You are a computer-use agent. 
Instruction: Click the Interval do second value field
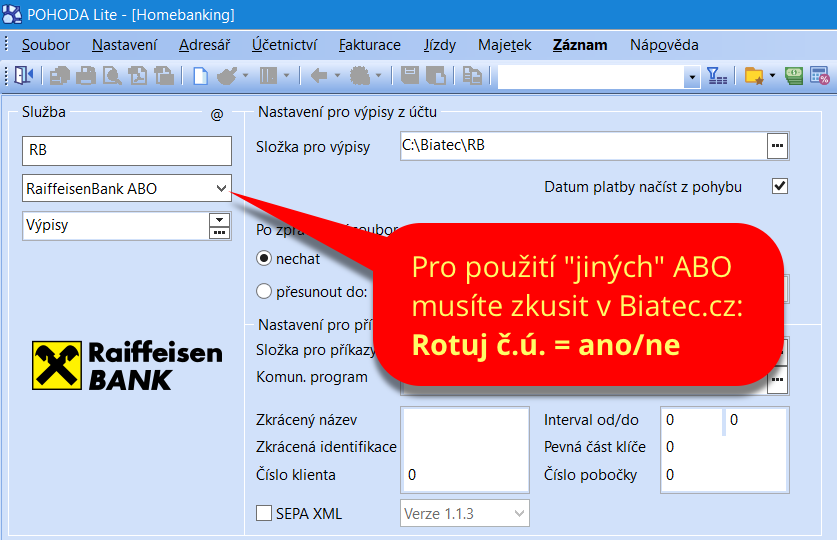pos(756,420)
